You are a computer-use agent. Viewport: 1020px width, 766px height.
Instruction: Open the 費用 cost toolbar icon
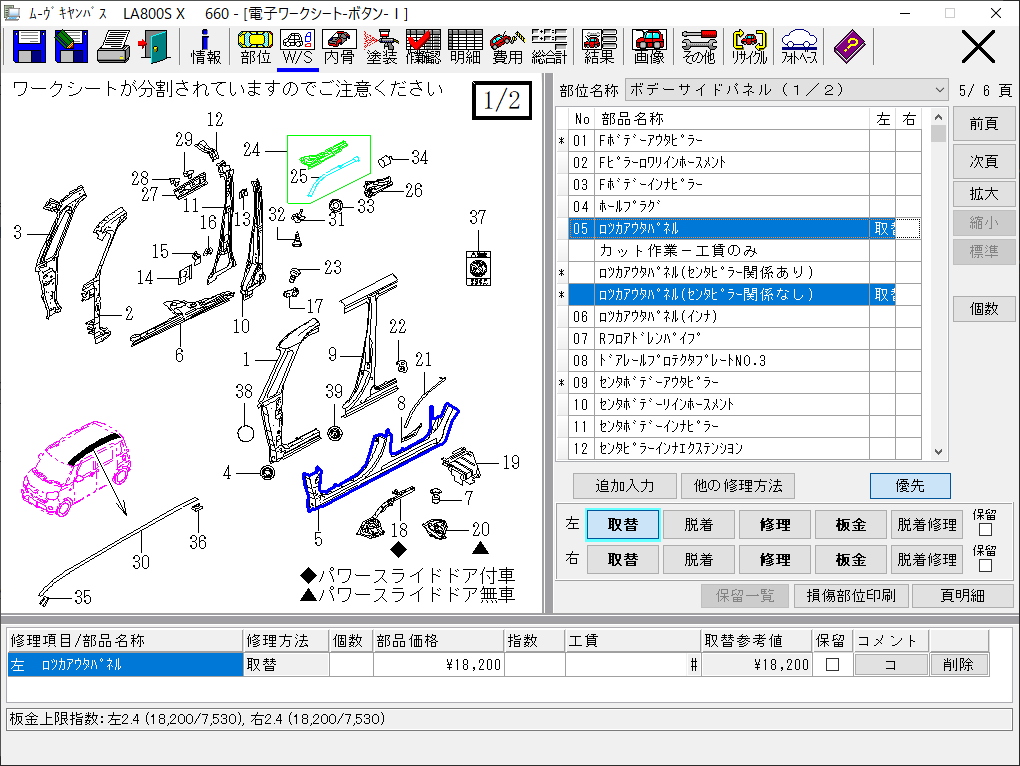[x=508, y=46]
